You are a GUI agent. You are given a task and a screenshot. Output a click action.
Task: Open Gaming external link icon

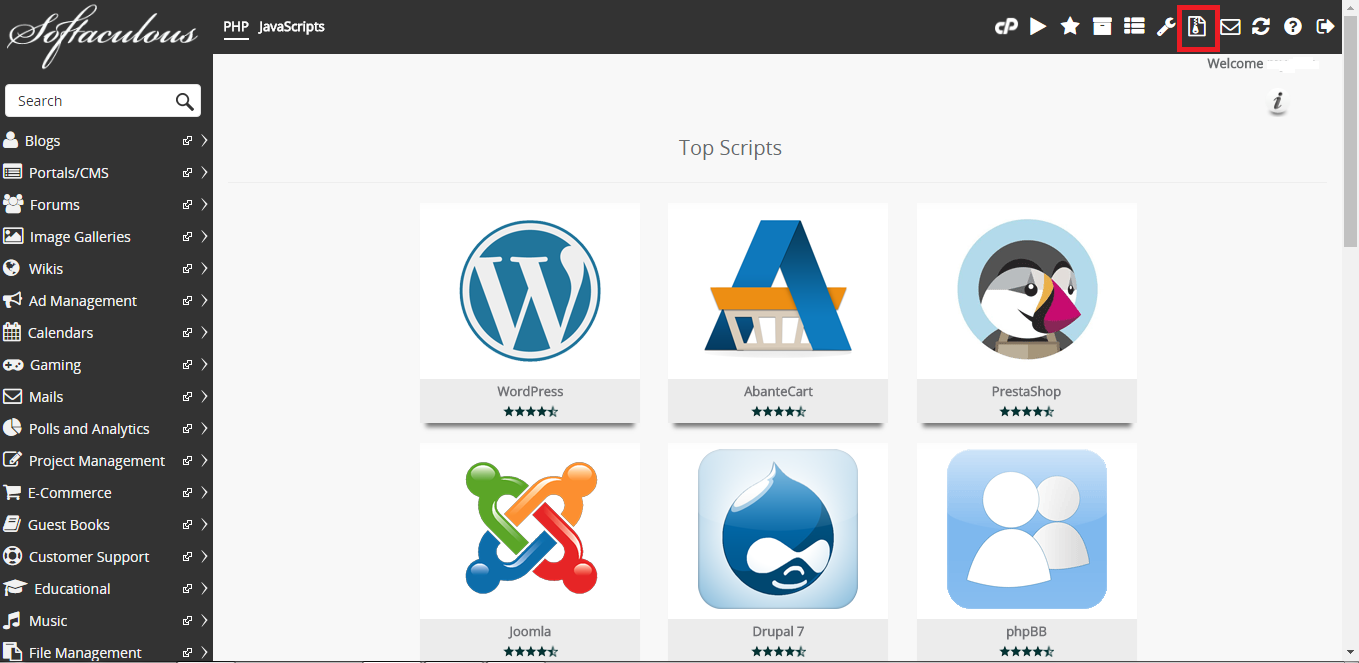tap(187, 365)
